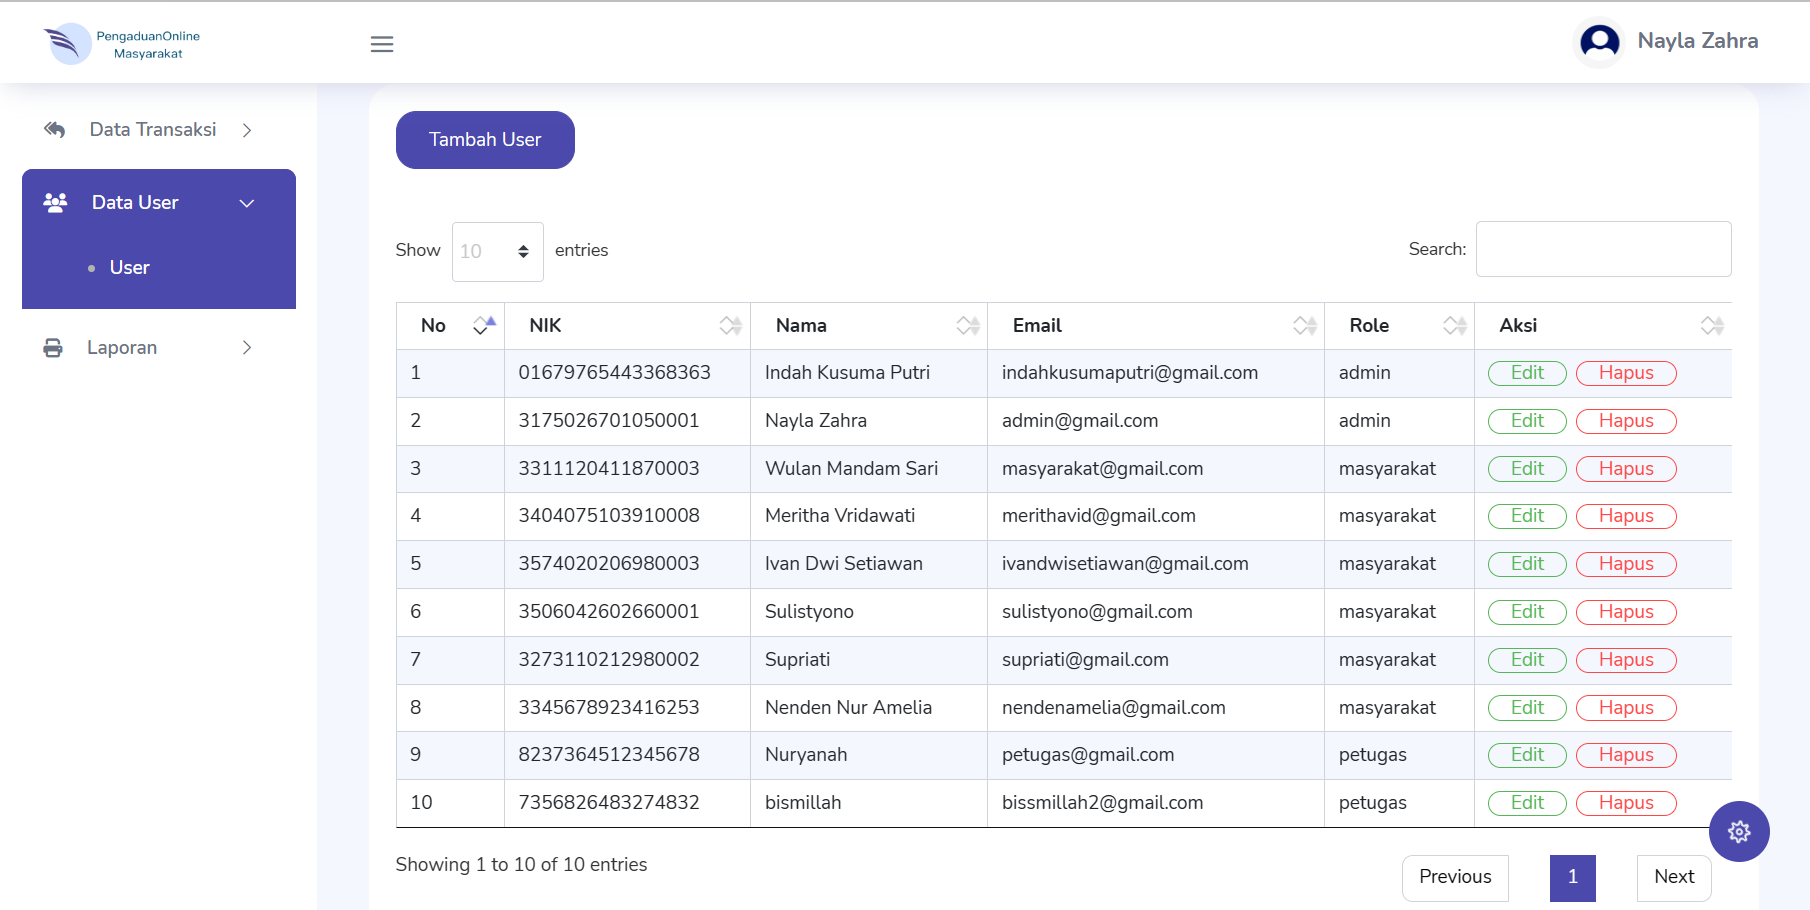This screenshot has height=910, width=1810.
Task: Open the Show entries count dropdown
Action: tap(497, 251)
